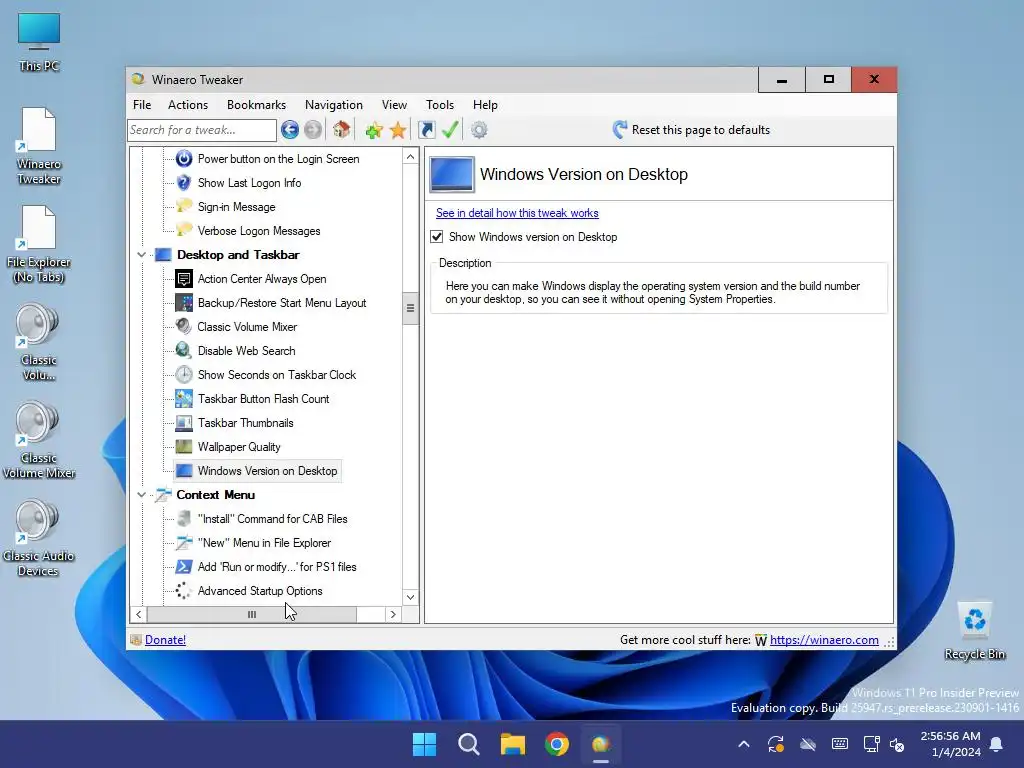Click the Disable Web Search icon
Image resolution: width=1024 pixels, height=768 pixels.
pos(184,351)
